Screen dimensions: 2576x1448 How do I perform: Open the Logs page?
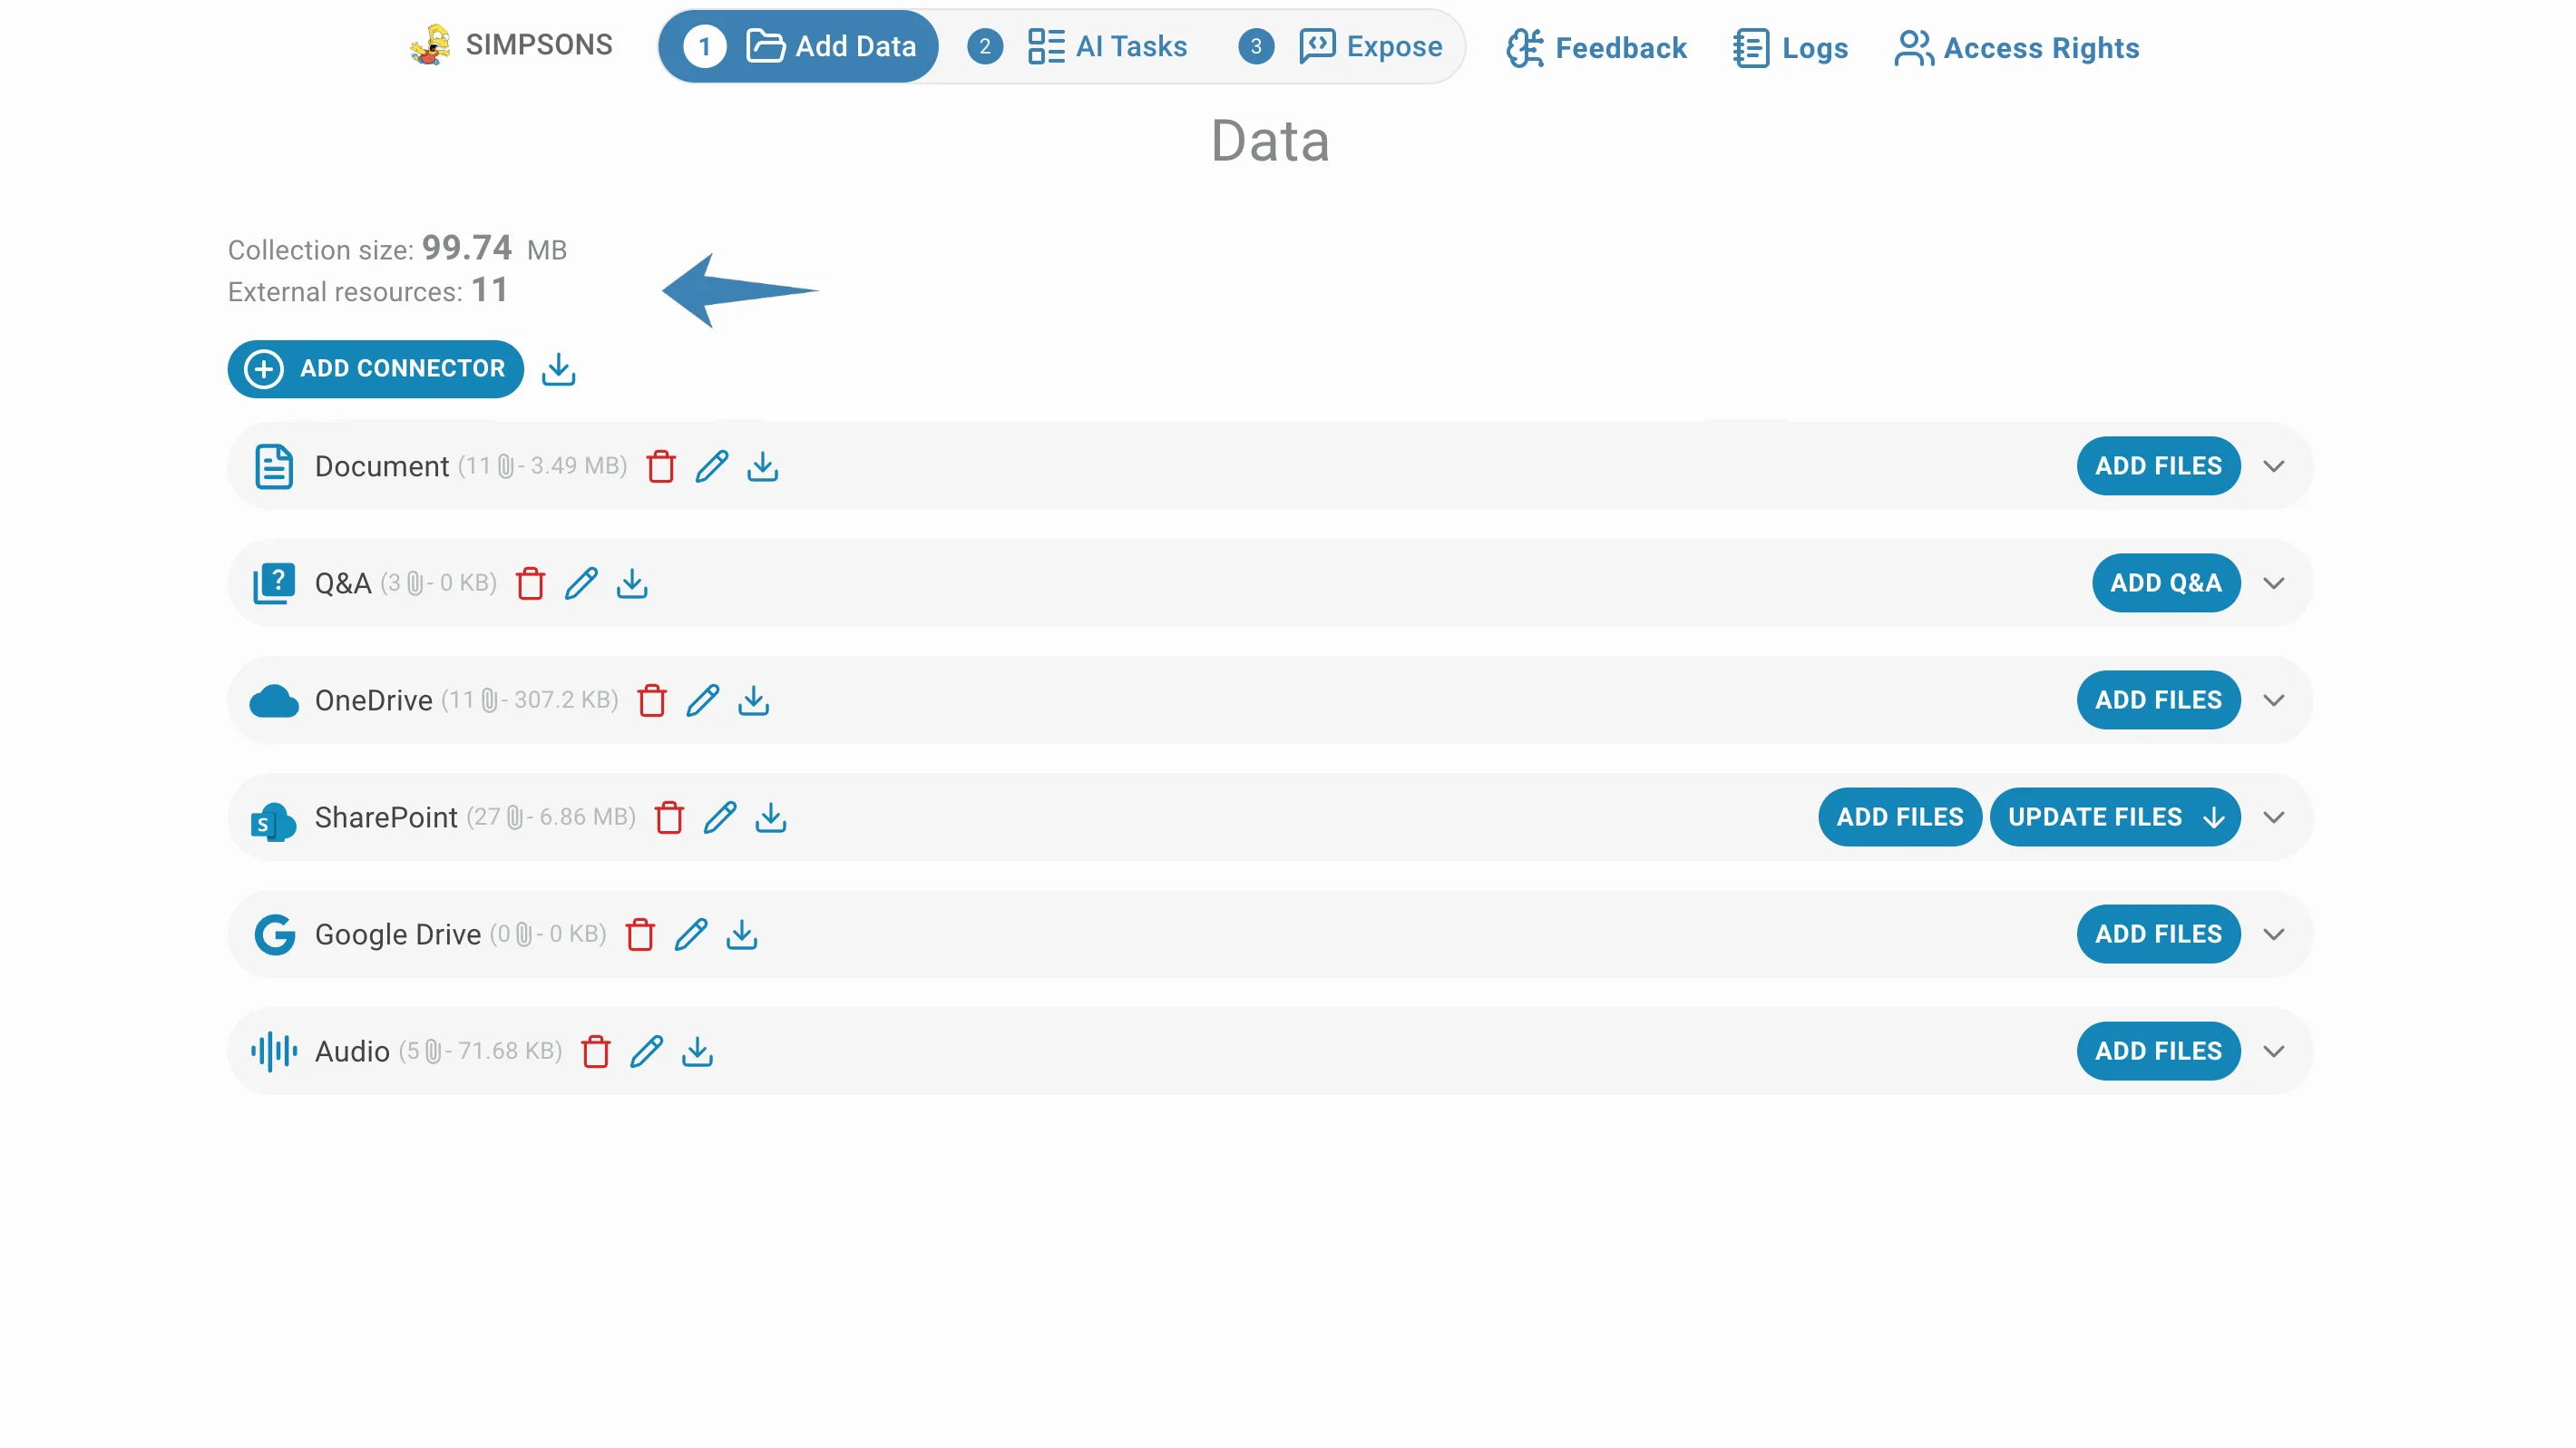tap(1790, 48)
